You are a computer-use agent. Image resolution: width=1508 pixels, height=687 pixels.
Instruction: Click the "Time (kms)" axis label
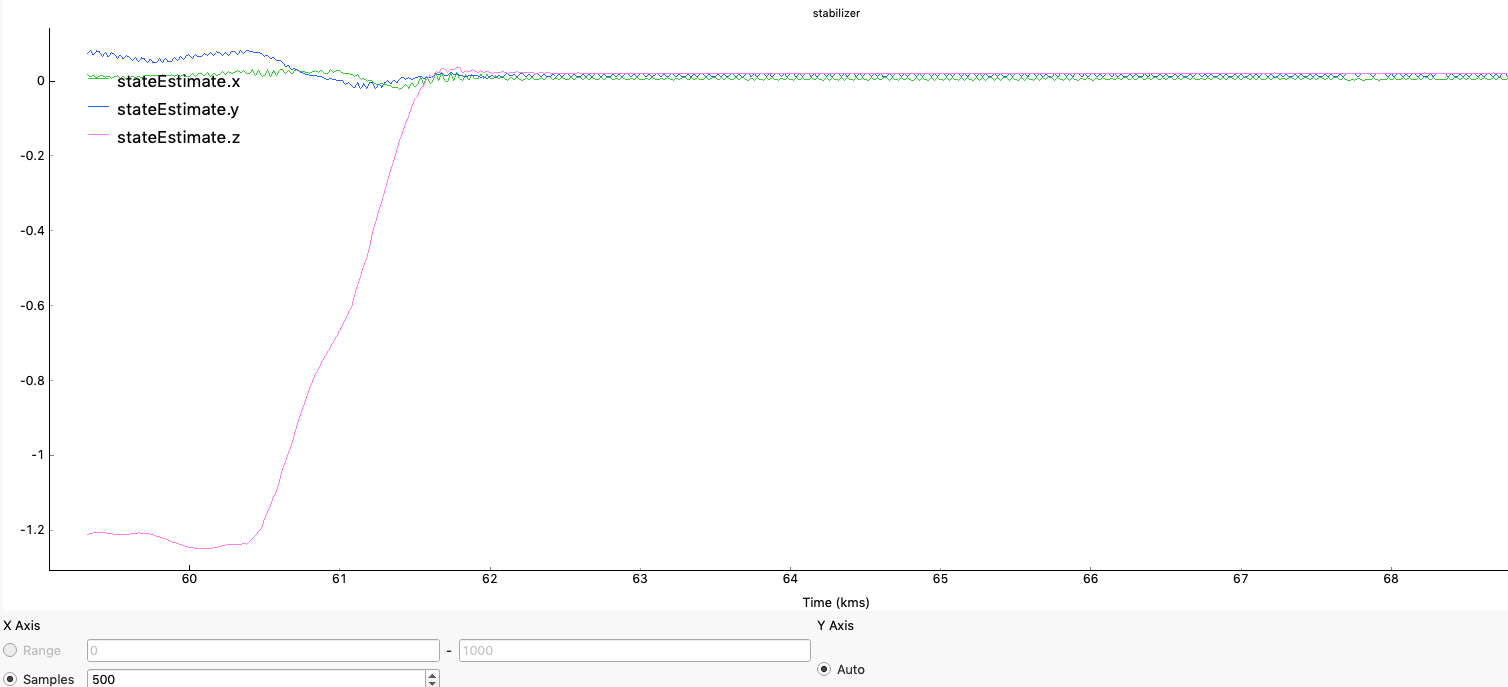click(835, 602)
